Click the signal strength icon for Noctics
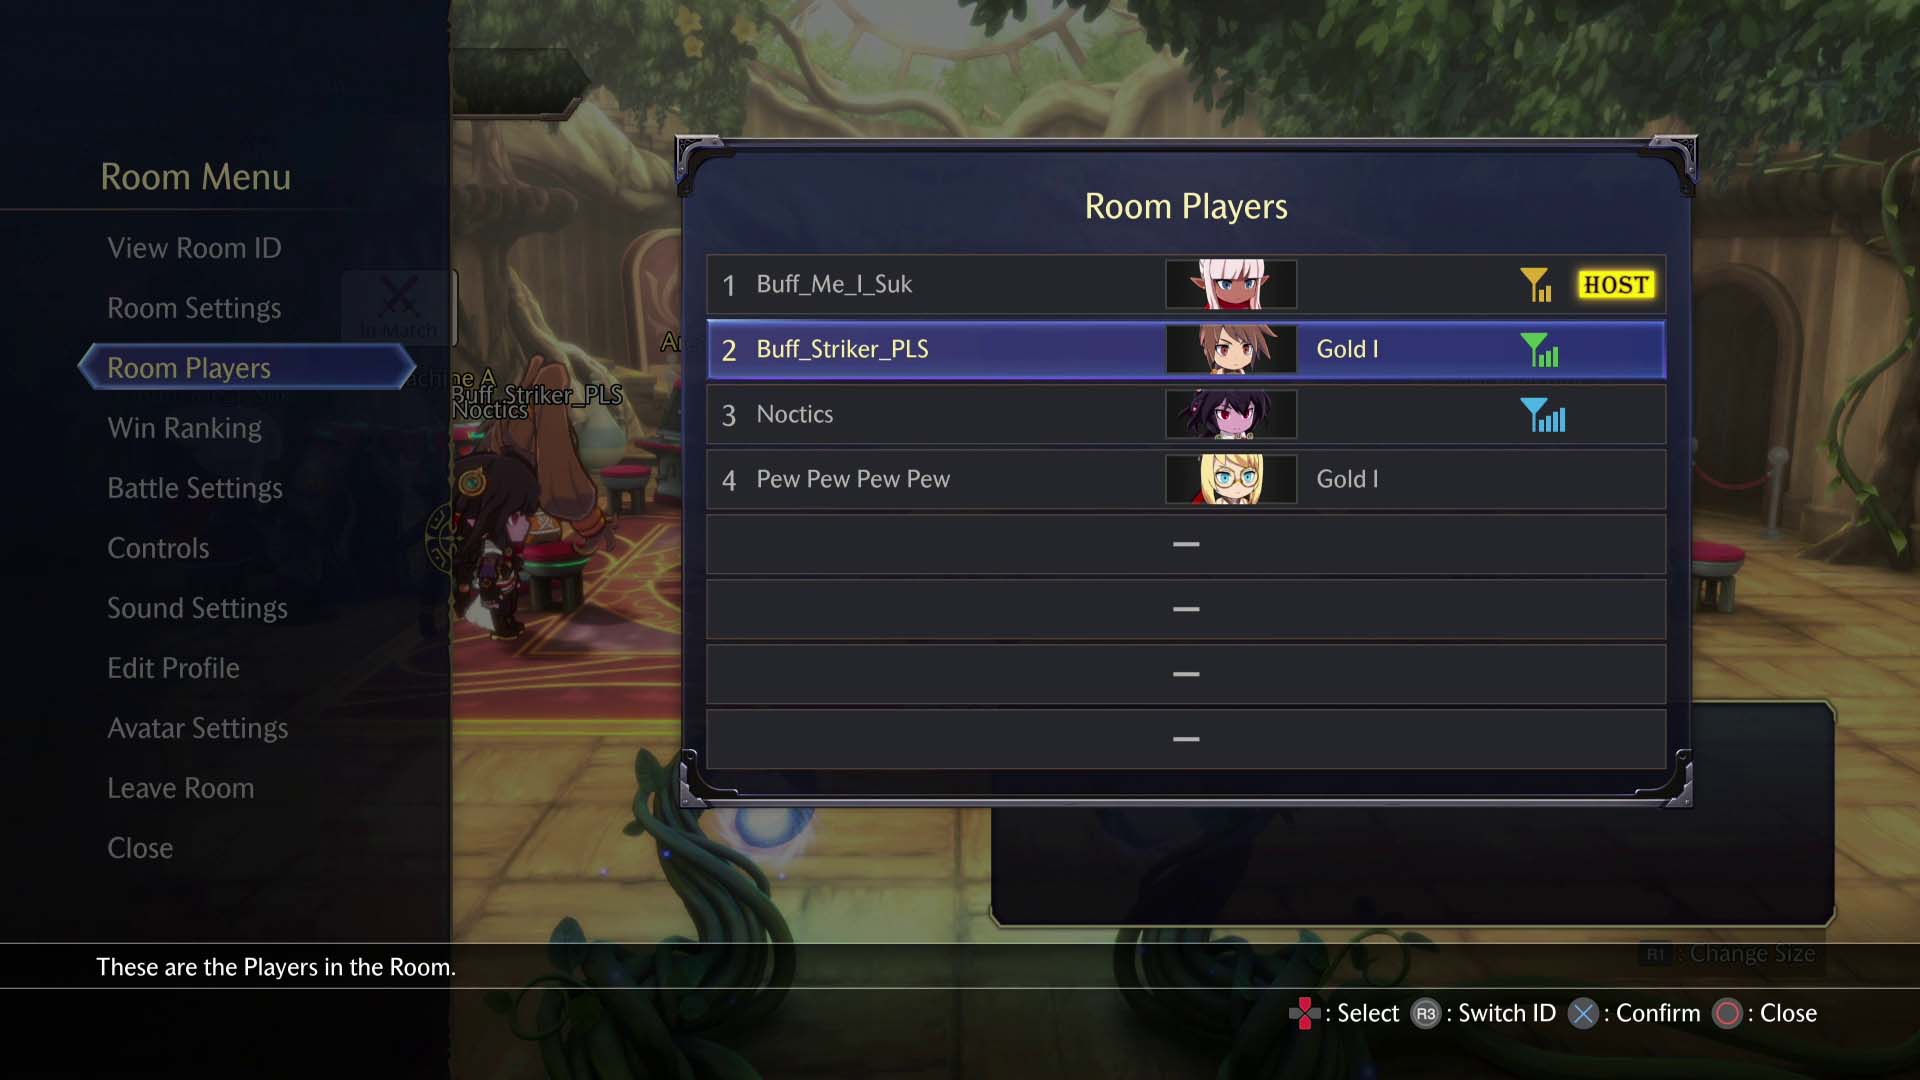 [1543, 414]
